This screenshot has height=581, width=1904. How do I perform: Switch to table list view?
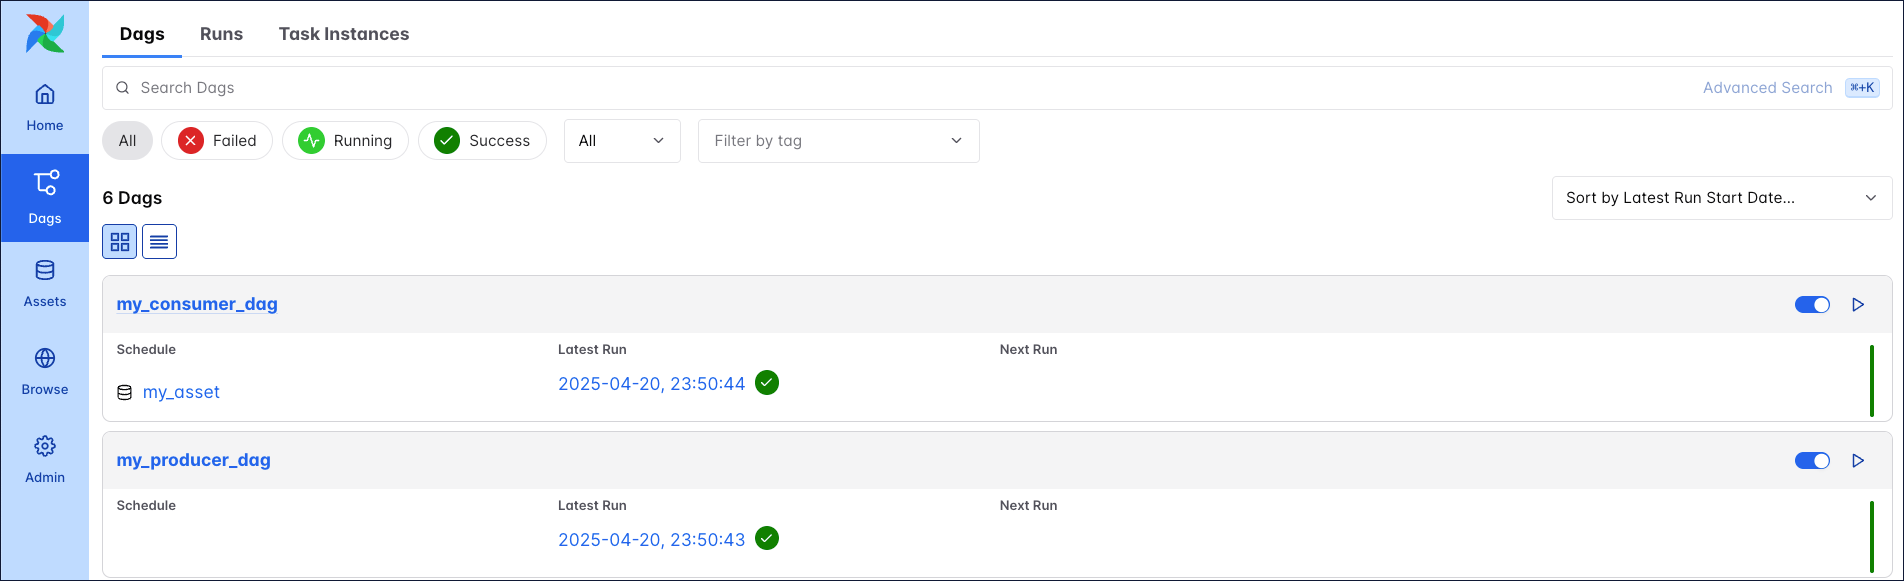pos(159,242)
